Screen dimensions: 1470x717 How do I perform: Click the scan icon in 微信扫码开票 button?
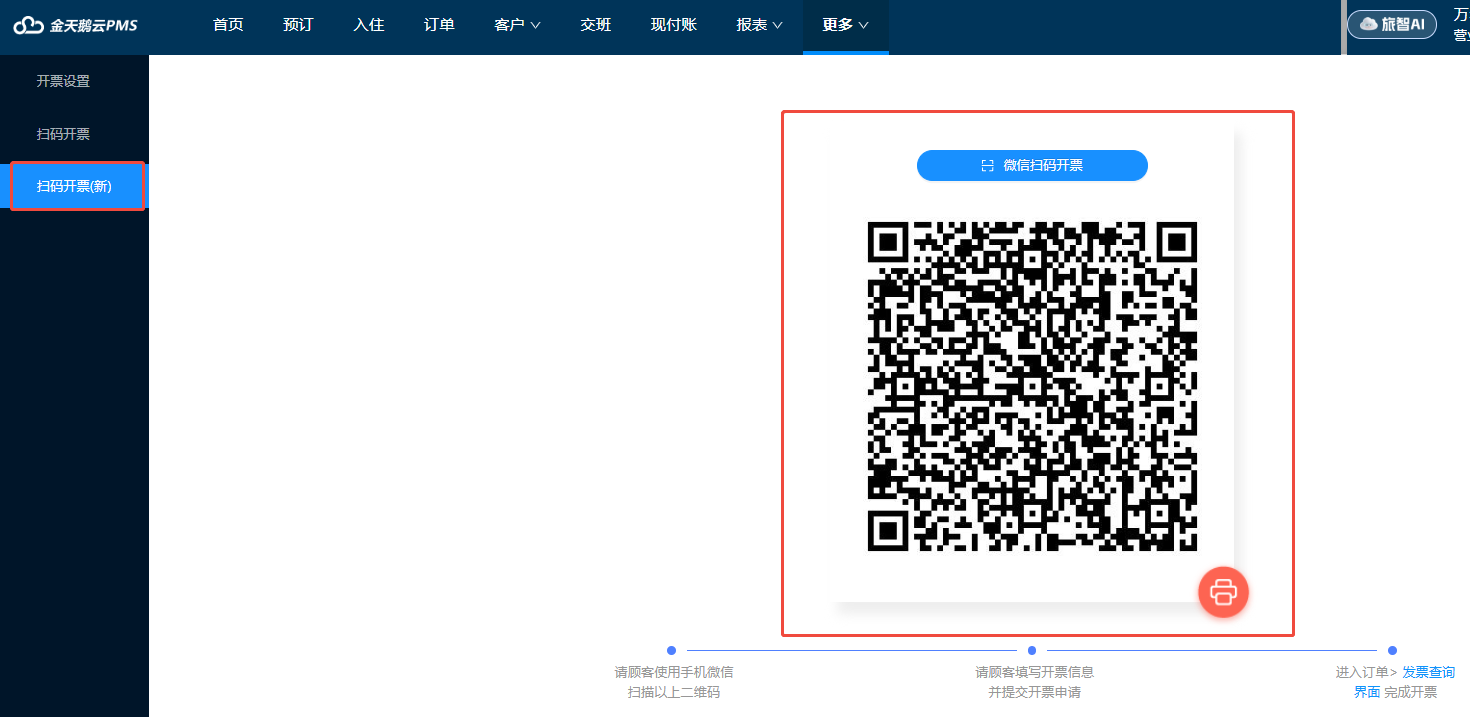tap(987, 165)
